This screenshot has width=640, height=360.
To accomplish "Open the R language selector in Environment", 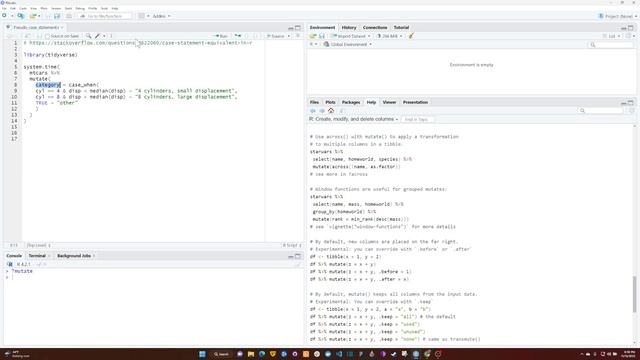I will (313, 44).
